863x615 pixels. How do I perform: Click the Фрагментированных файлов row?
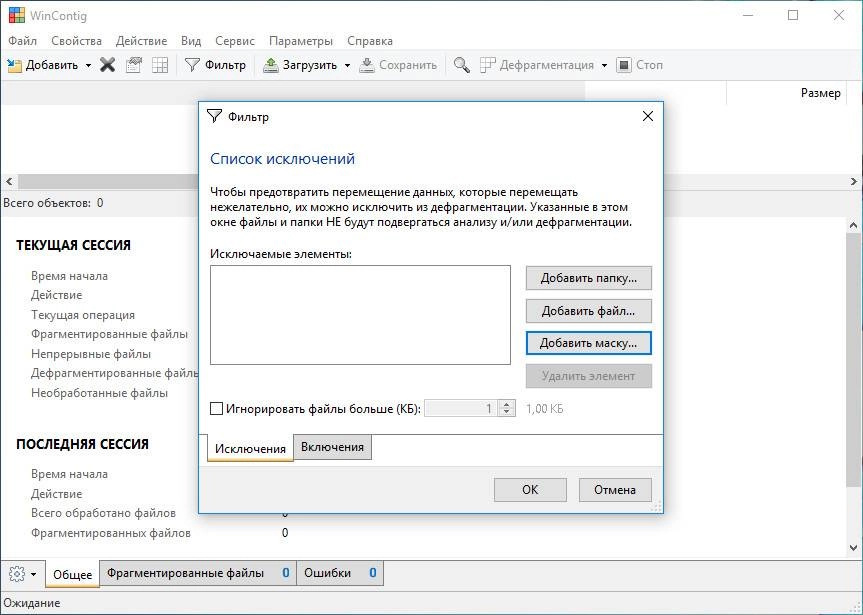pyautogui.click(x=111, y=533)
